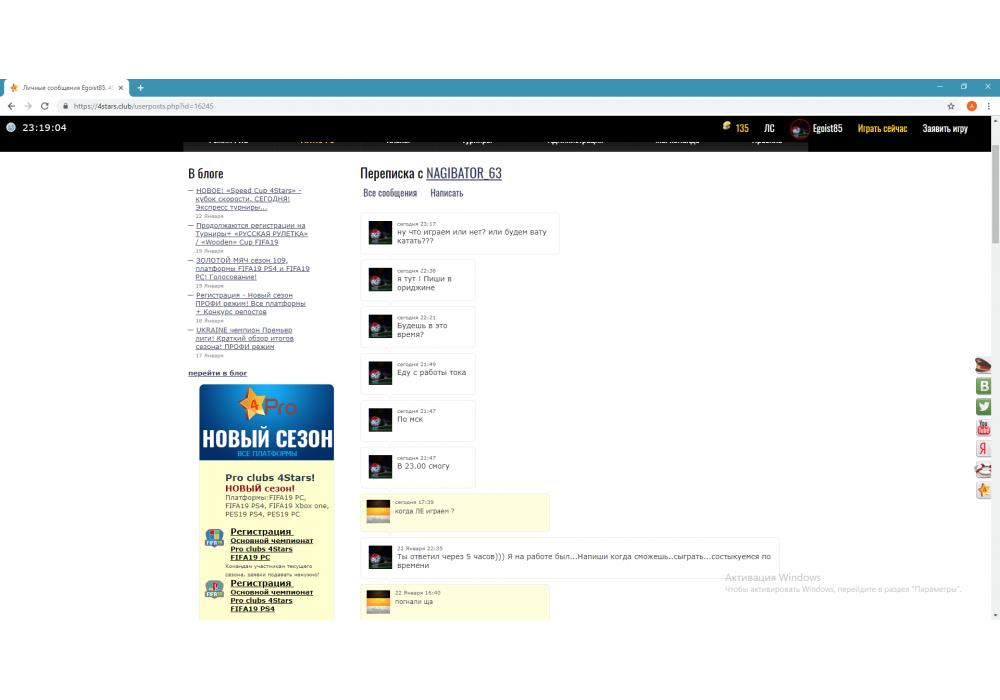Click the officer cap icon in side panel
This screenshot has width=1000, height=700.
tap(983, 365)
